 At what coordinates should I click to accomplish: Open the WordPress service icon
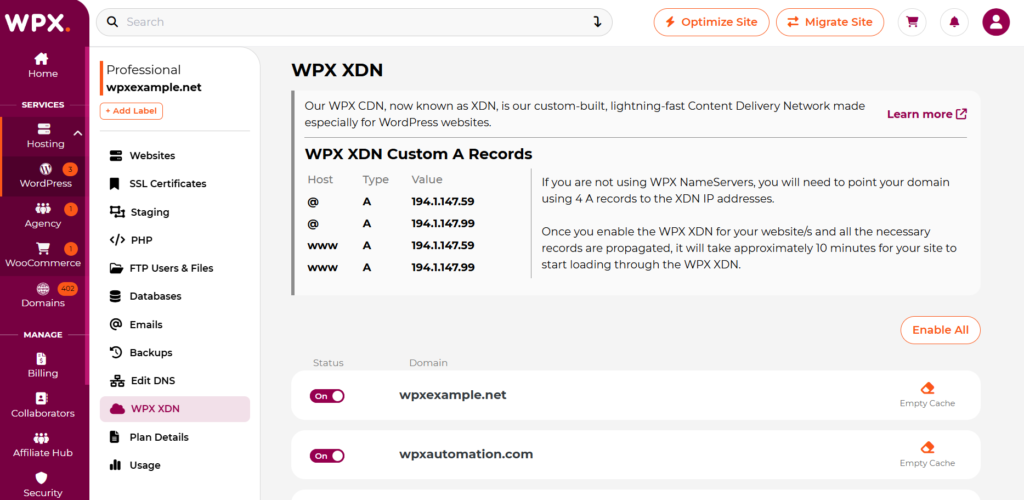(x=46, y=169)
